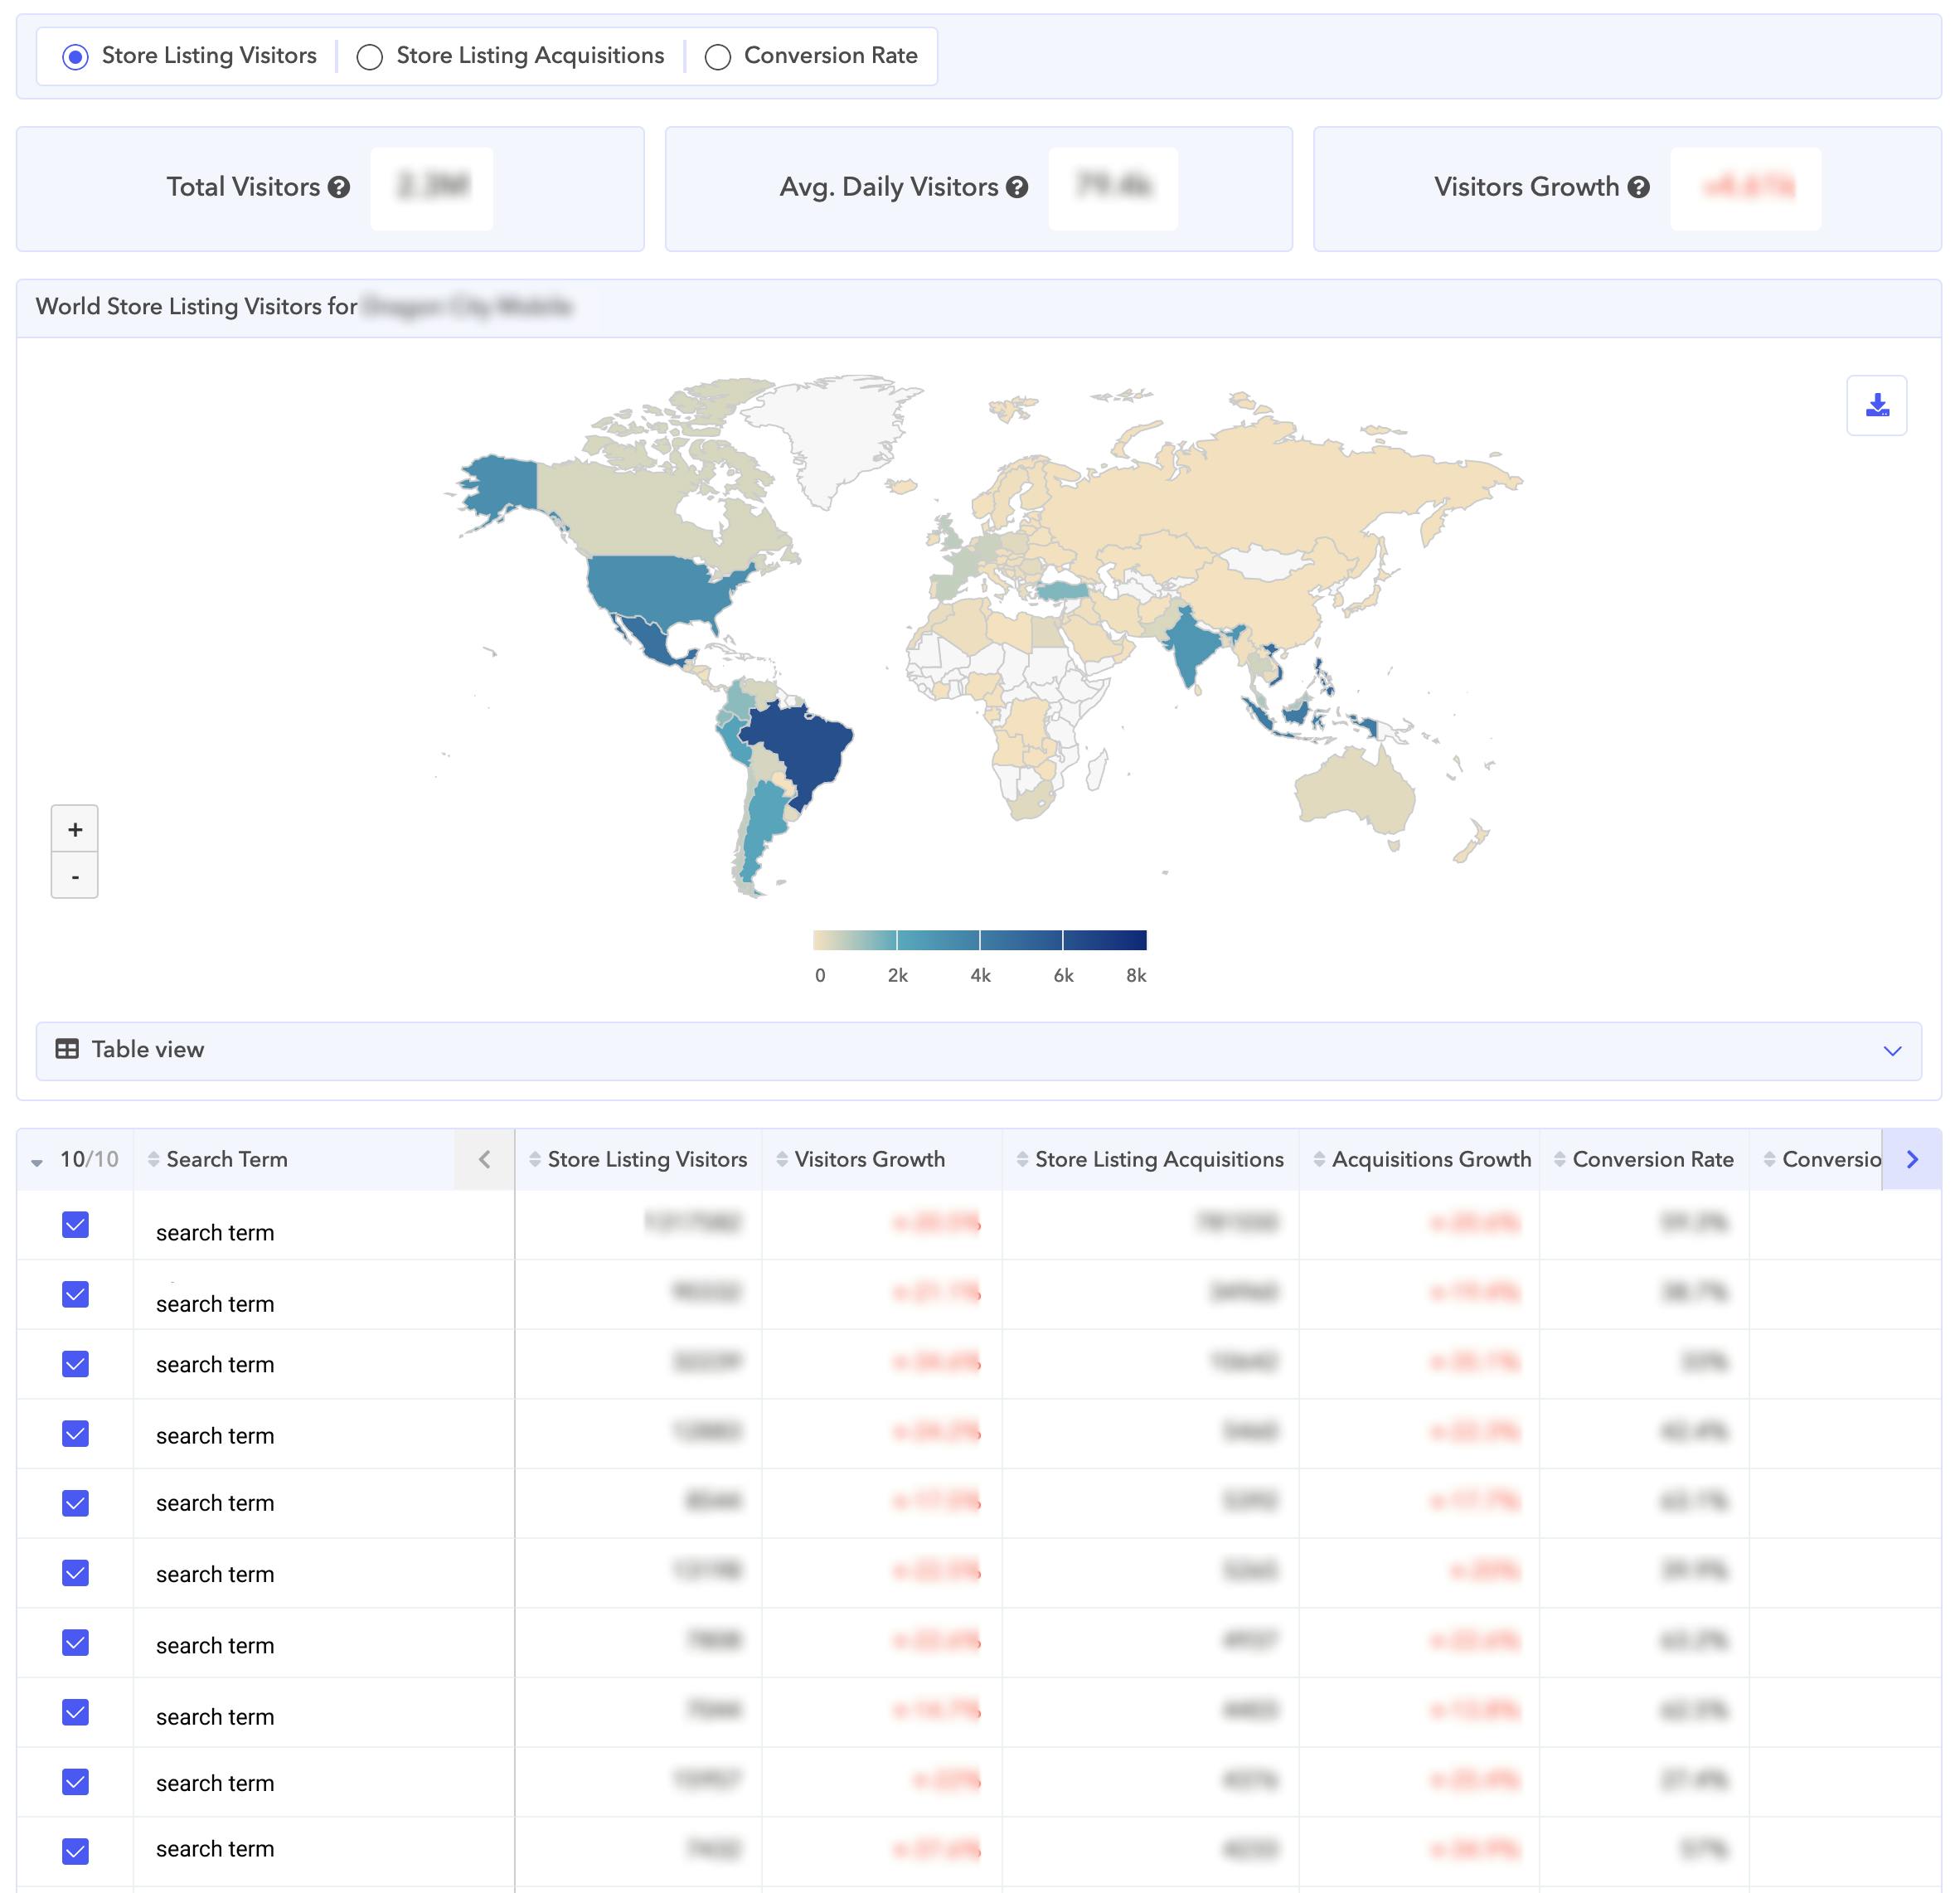Click the Avg. Daily Visitors help icon
Screen dimensions: 1960x1893
(x=1017, y=187)
